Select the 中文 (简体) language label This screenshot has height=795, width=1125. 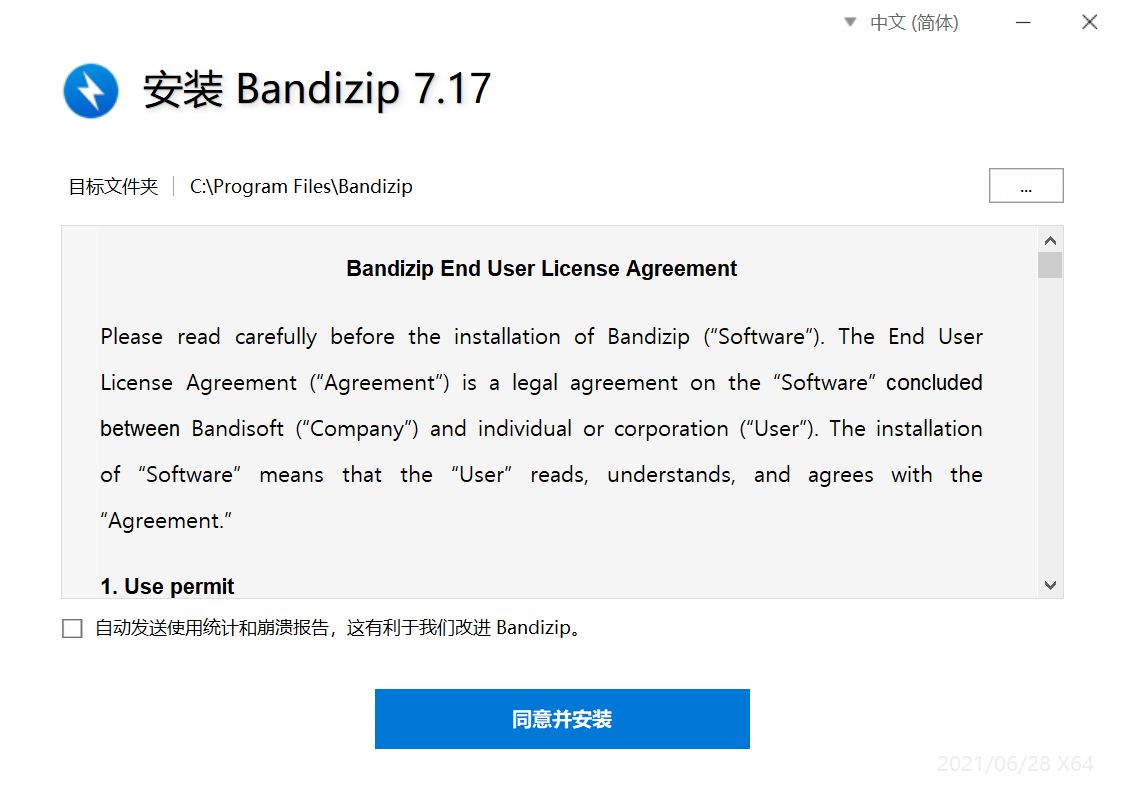[x=914, y=23]
